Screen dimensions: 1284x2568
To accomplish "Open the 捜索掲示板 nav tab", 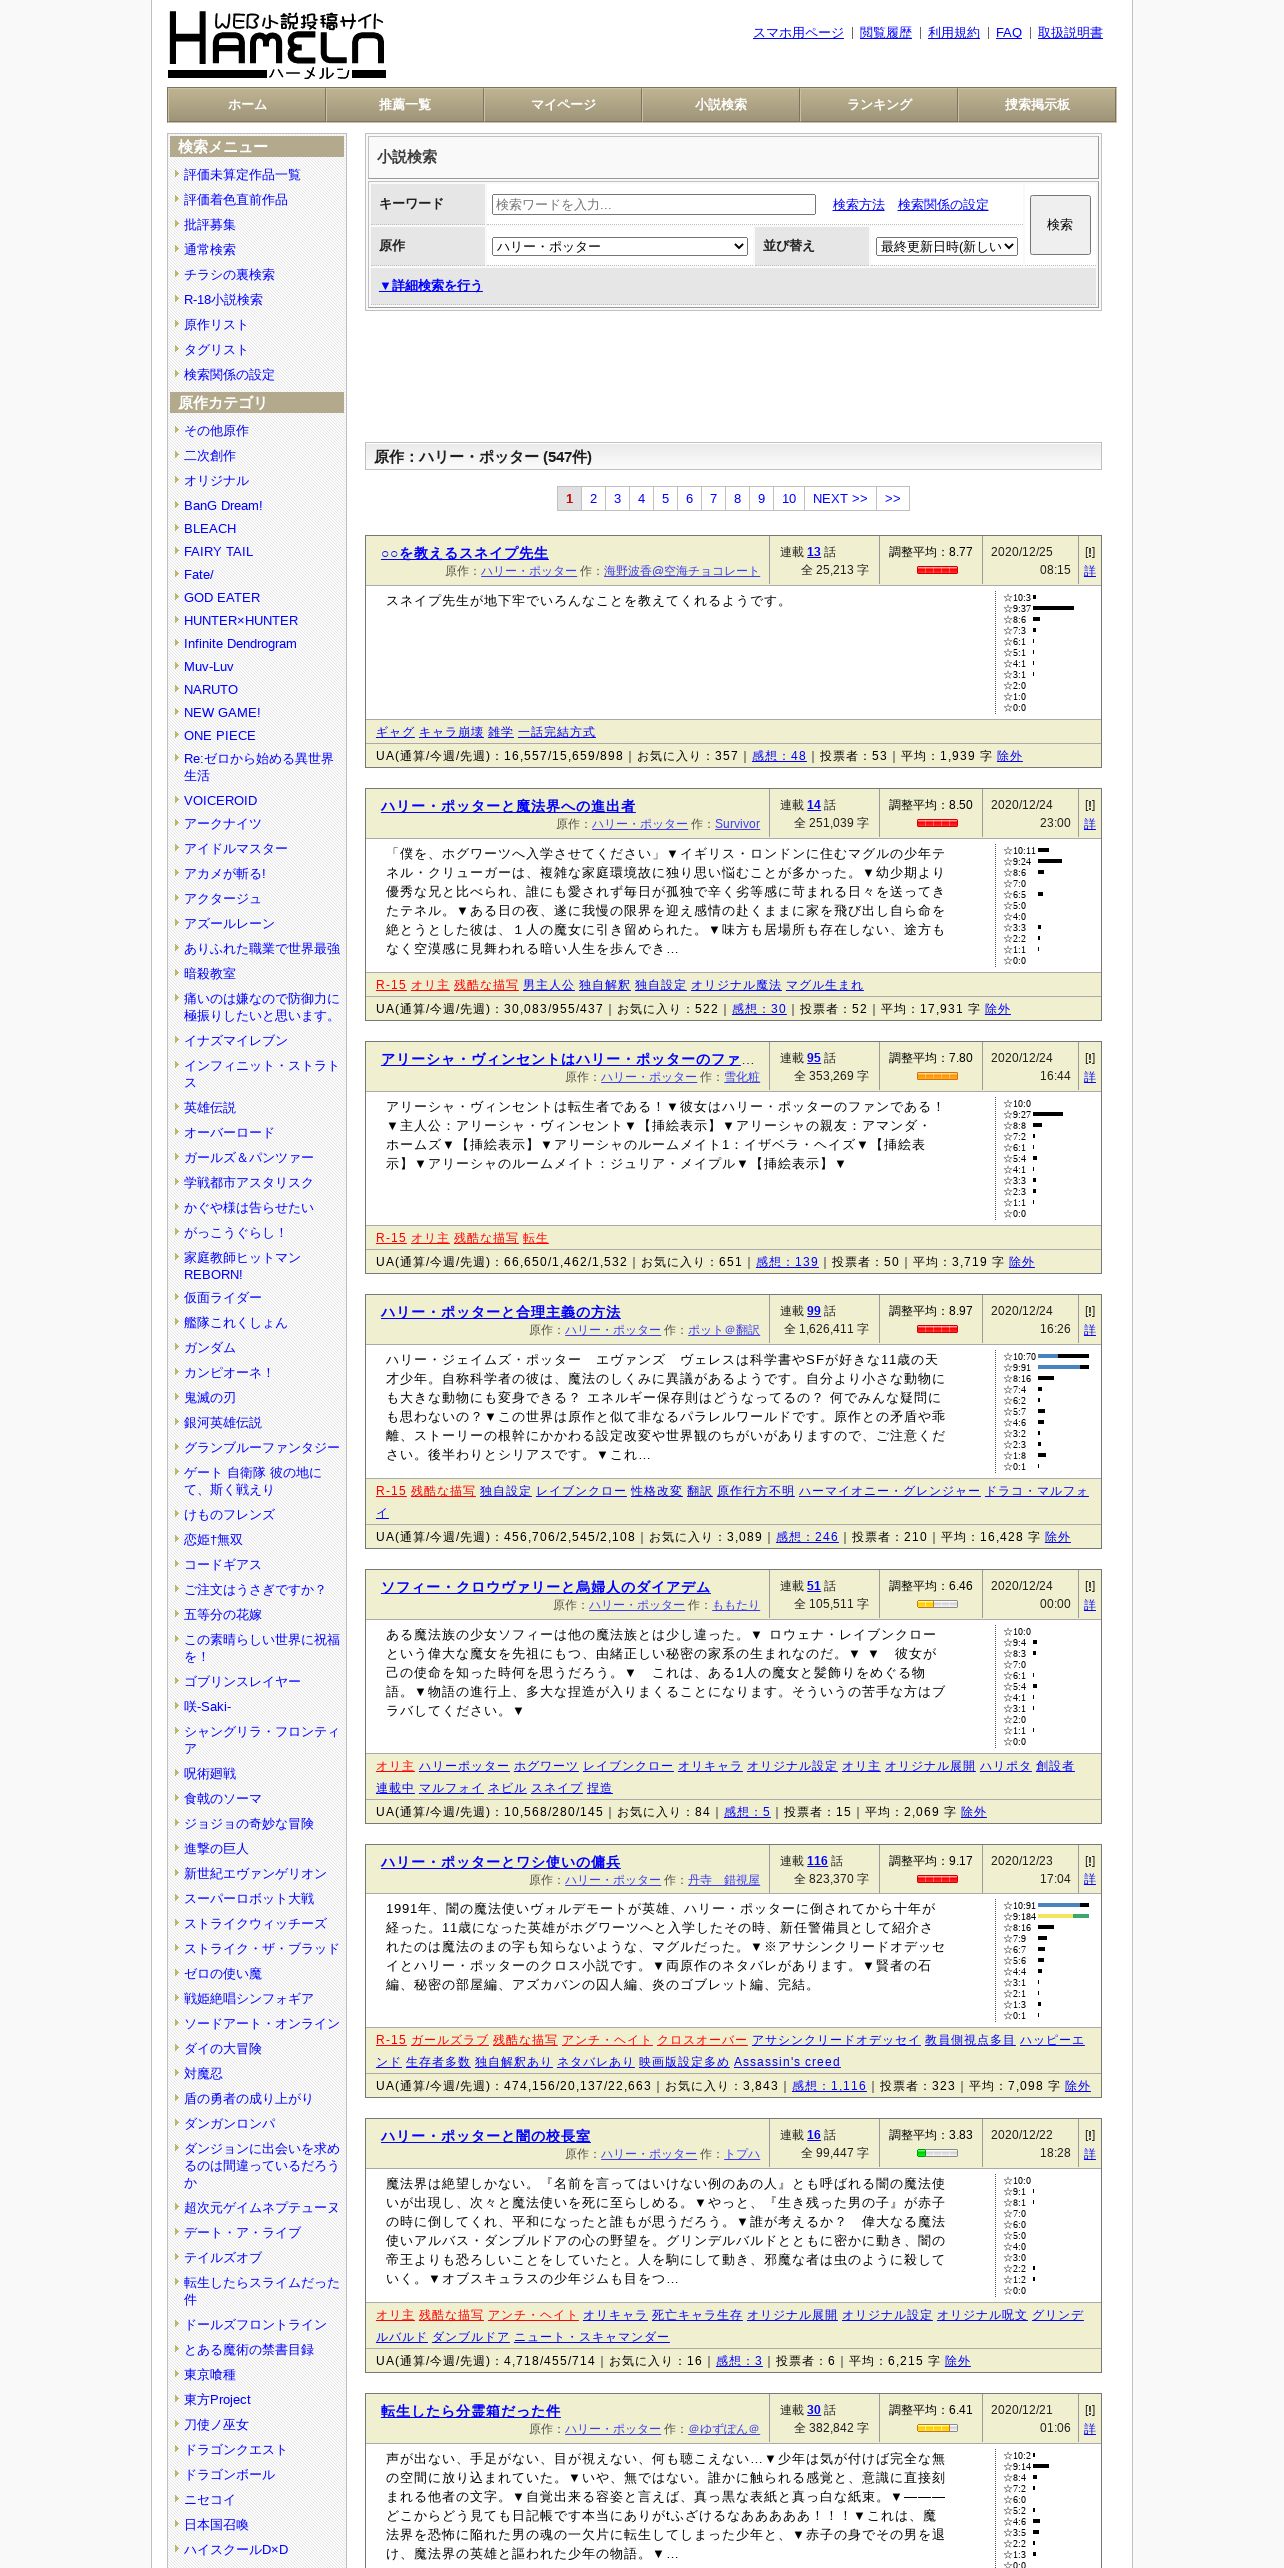I will 1037,104.
